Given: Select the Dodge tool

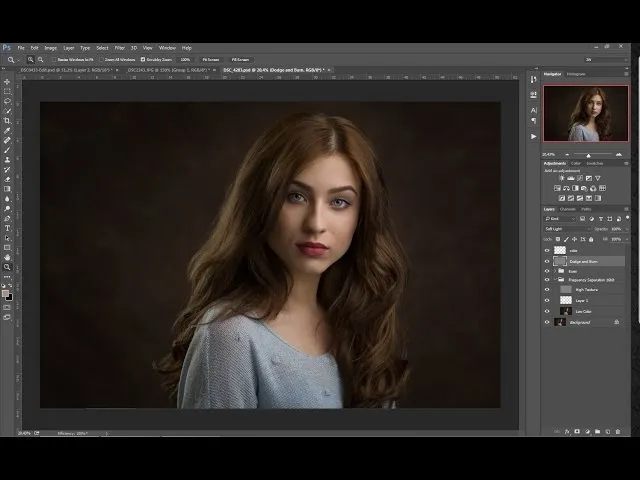Looking at the screenshot, I should [x=7, y=209].
